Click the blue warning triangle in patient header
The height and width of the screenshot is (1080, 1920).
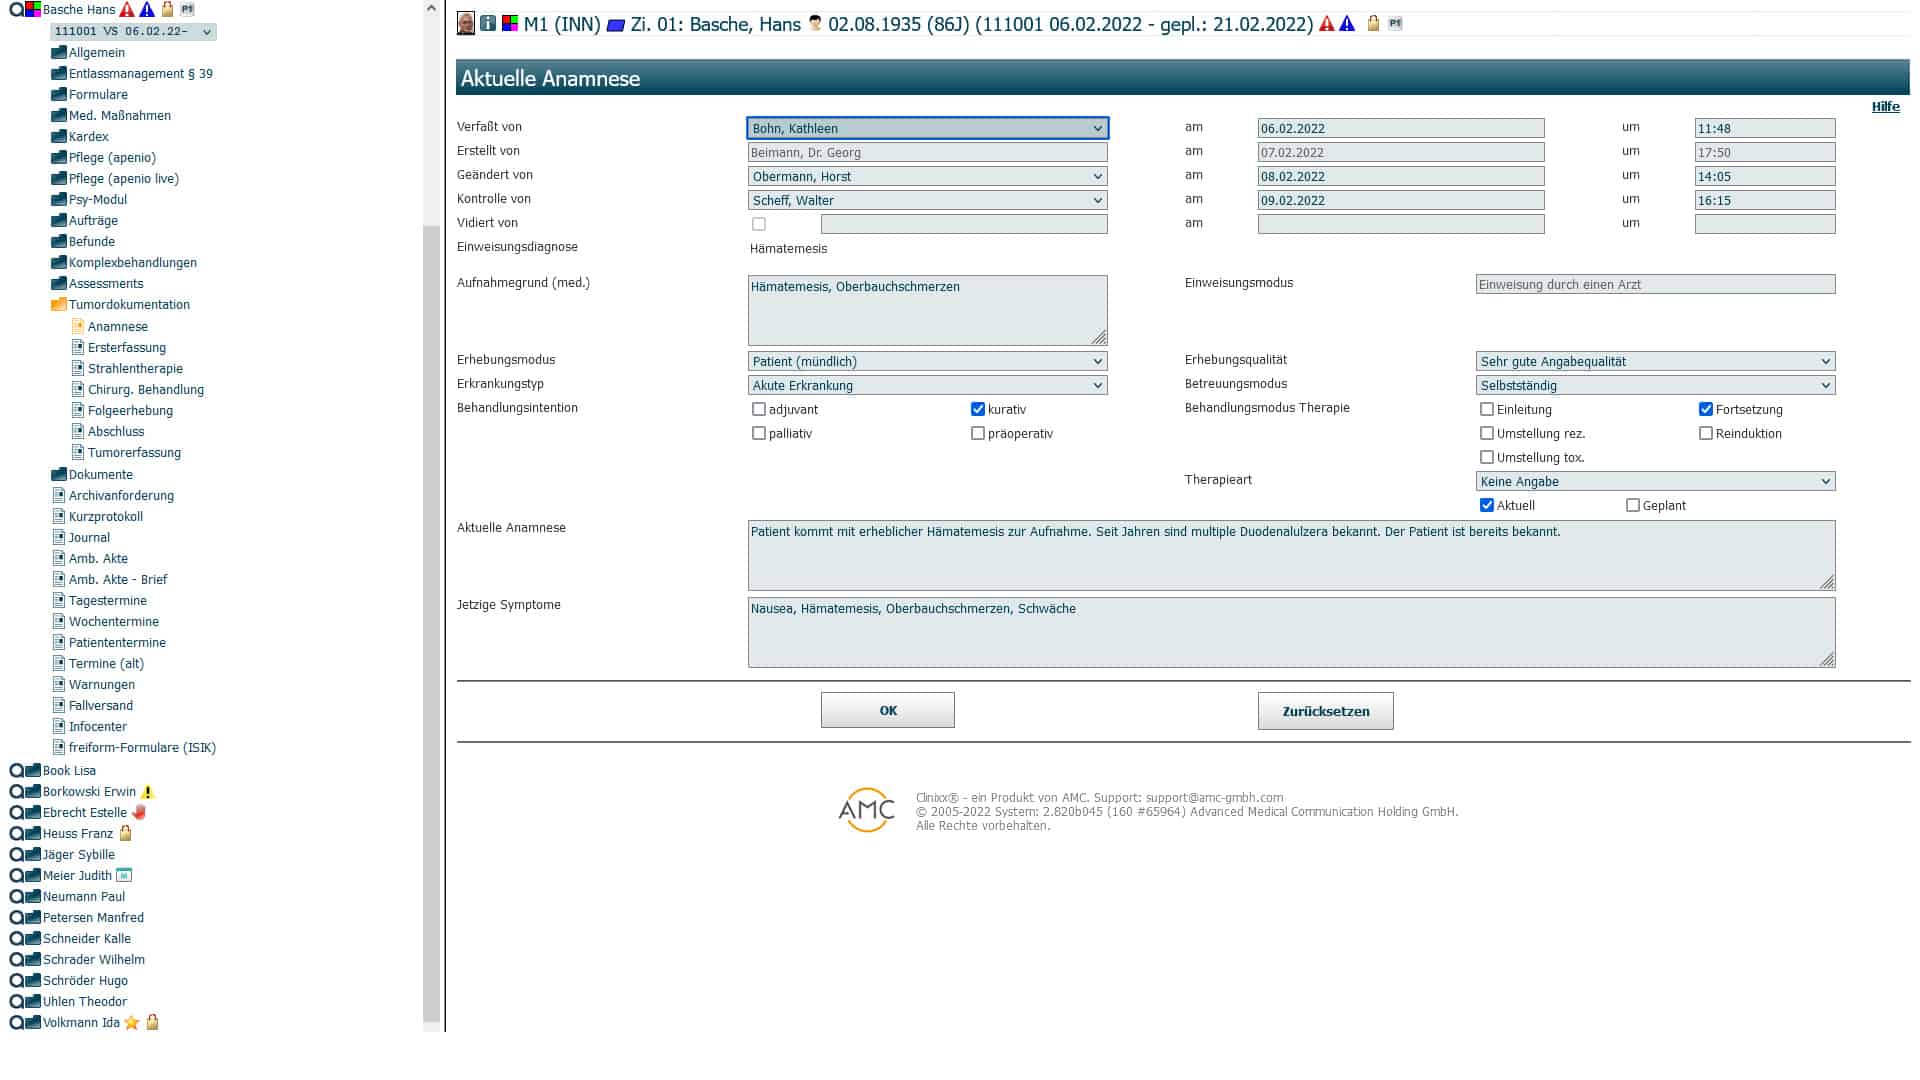pyautogui.click(x=1347, y=24)
